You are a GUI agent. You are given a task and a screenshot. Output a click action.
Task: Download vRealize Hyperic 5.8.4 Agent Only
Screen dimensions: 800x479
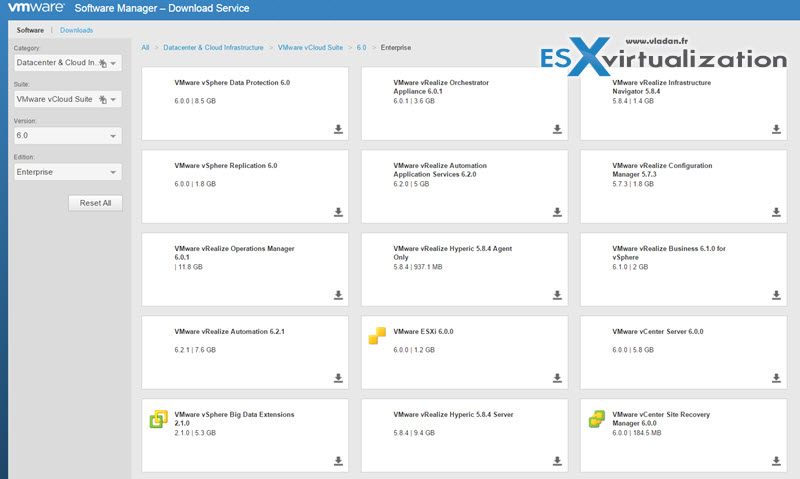coord(557,295)
